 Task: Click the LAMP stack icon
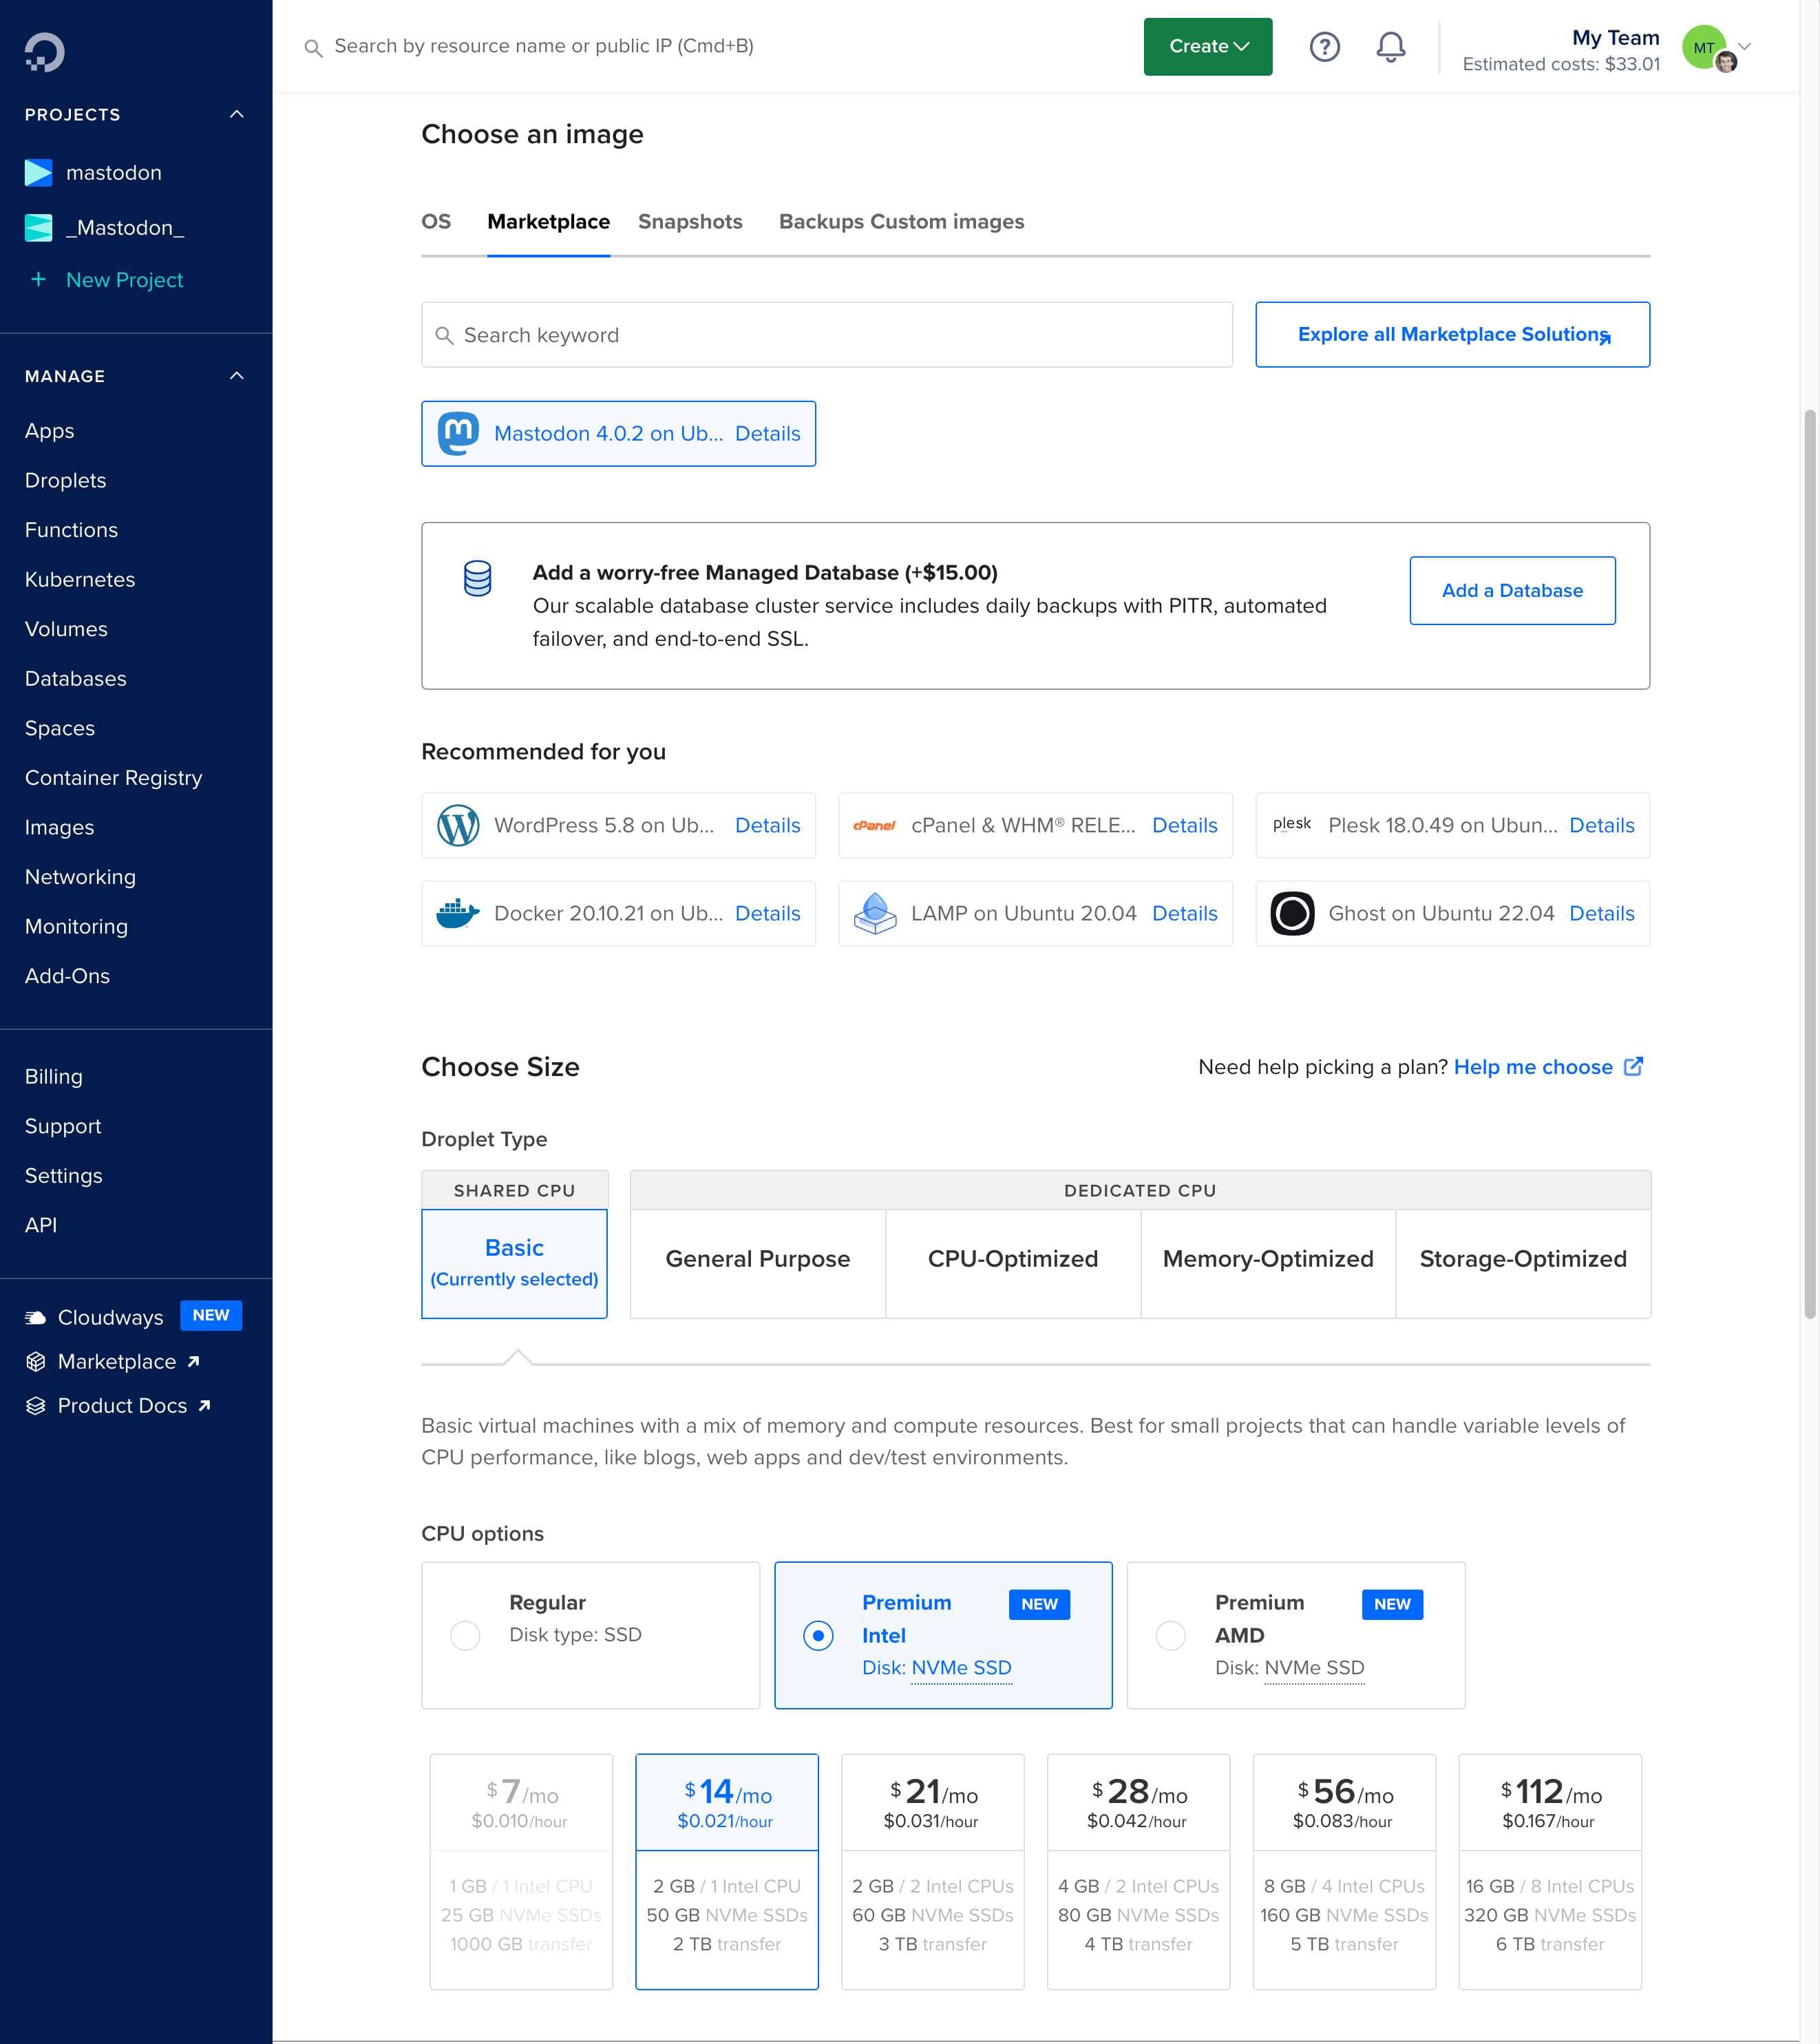875,913
